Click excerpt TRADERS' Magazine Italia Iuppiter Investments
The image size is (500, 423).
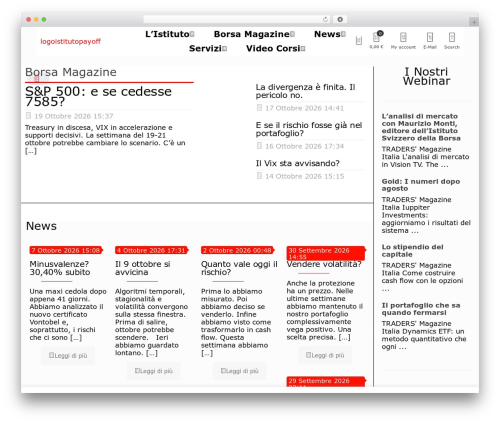pos(426,215)
